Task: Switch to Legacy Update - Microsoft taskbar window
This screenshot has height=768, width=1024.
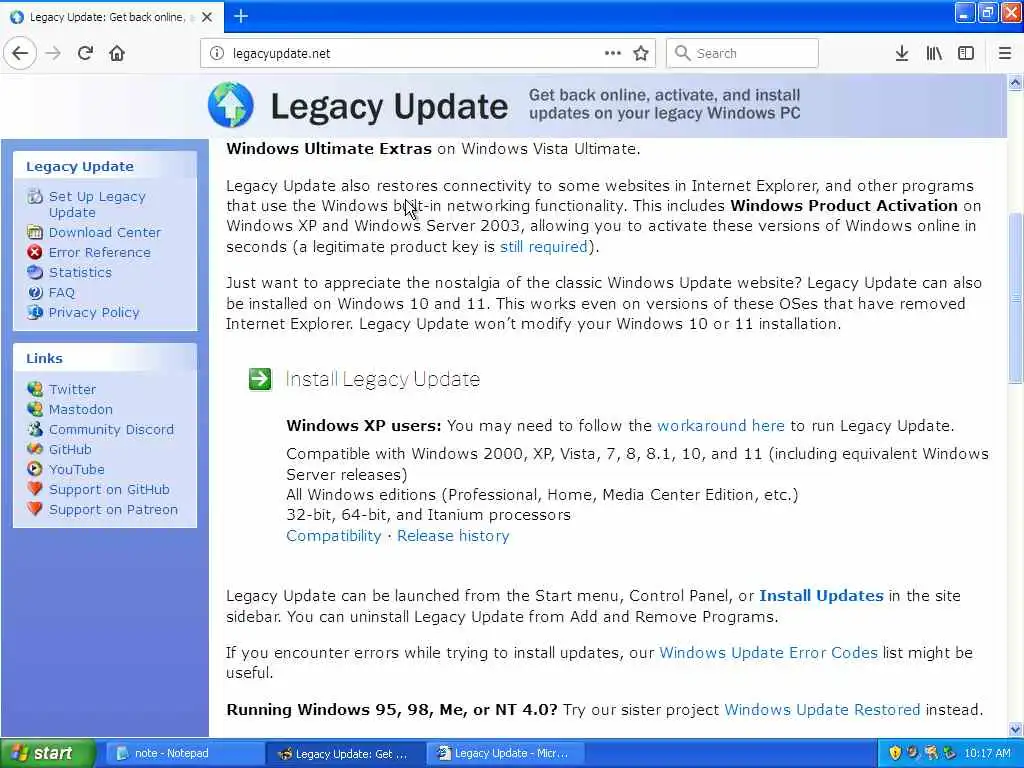Action: pos(505,754)
